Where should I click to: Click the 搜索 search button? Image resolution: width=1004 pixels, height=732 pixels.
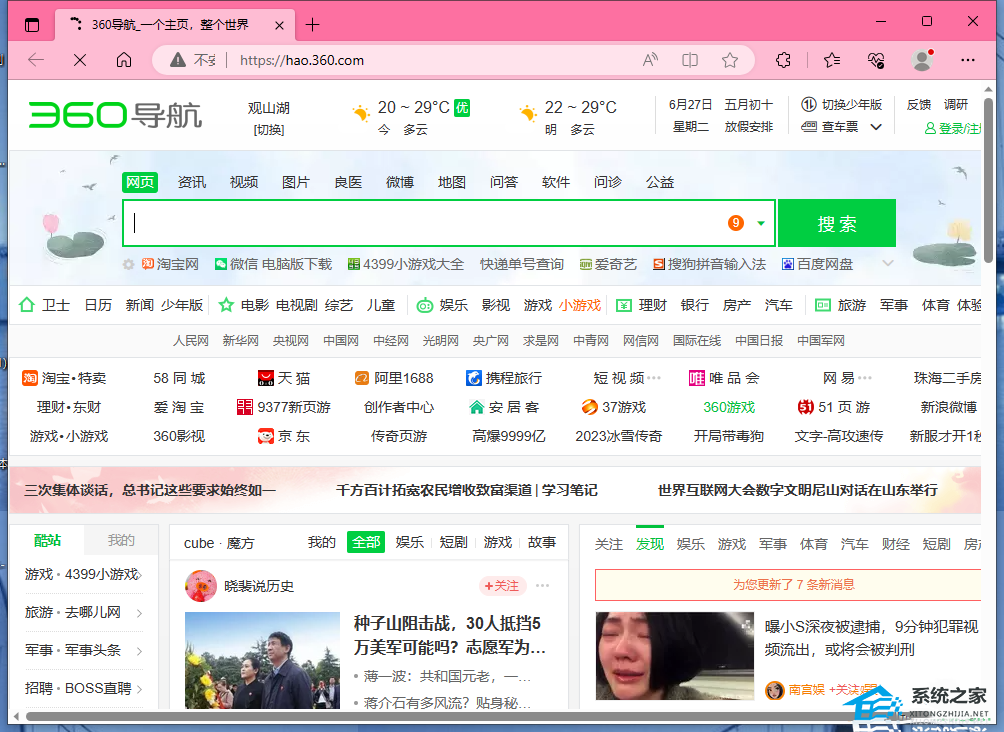pyautogui.click(x=837, y=224)
